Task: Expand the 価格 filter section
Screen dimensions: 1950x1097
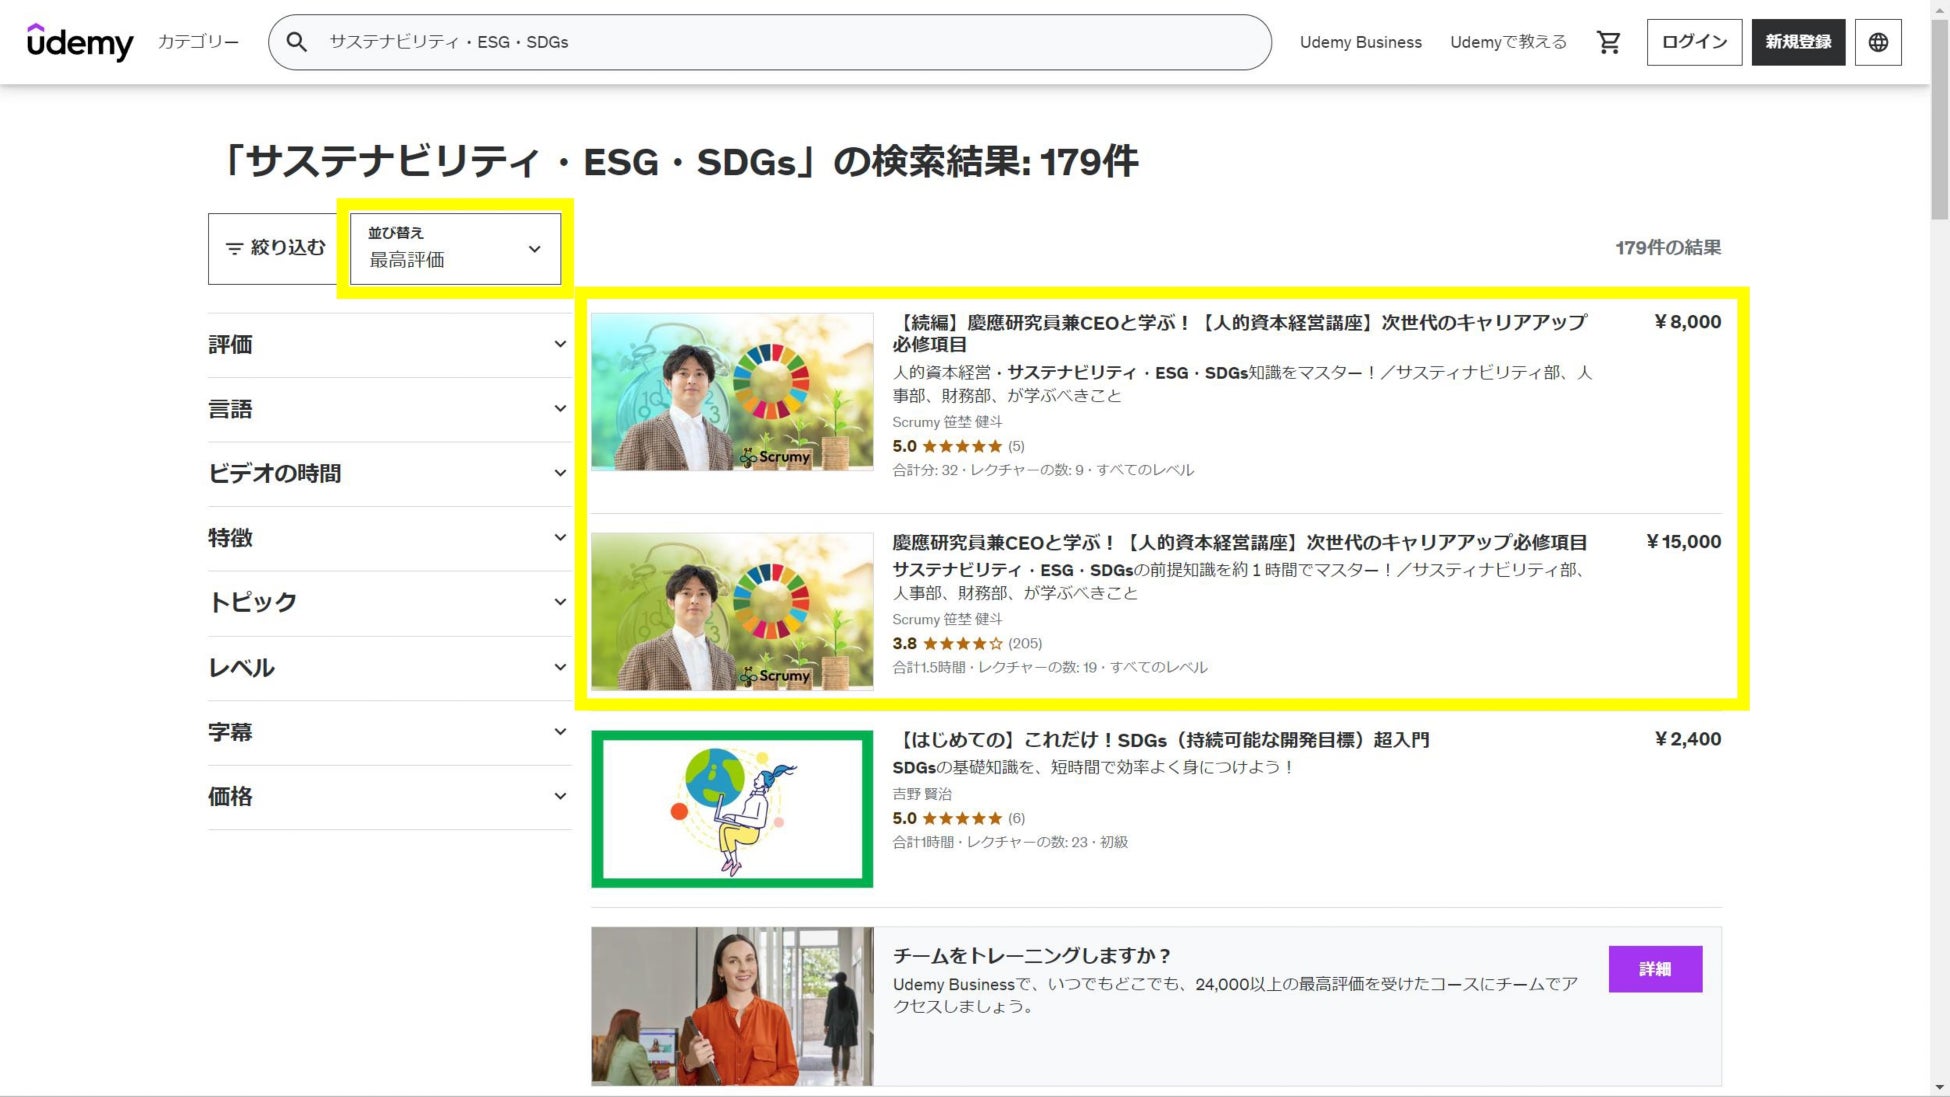Action: point(388,797)
